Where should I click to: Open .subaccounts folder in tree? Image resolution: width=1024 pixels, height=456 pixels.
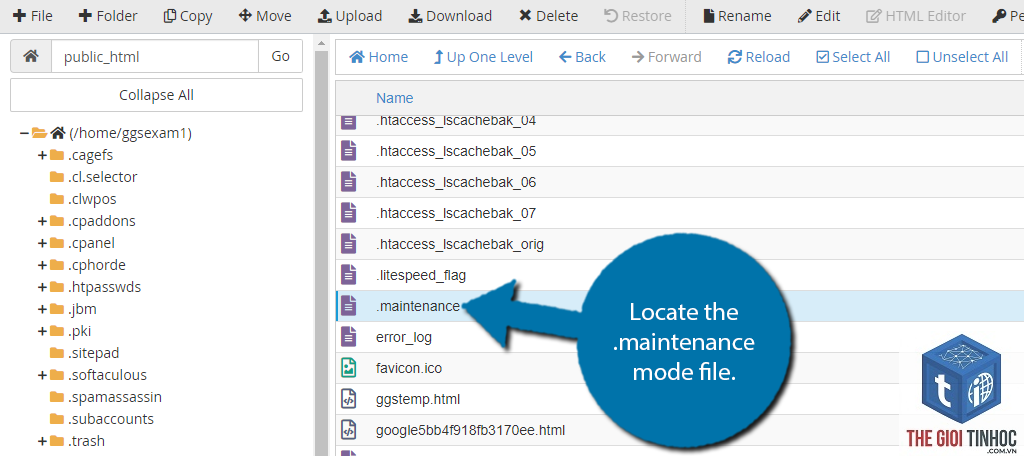coord(110,419)
